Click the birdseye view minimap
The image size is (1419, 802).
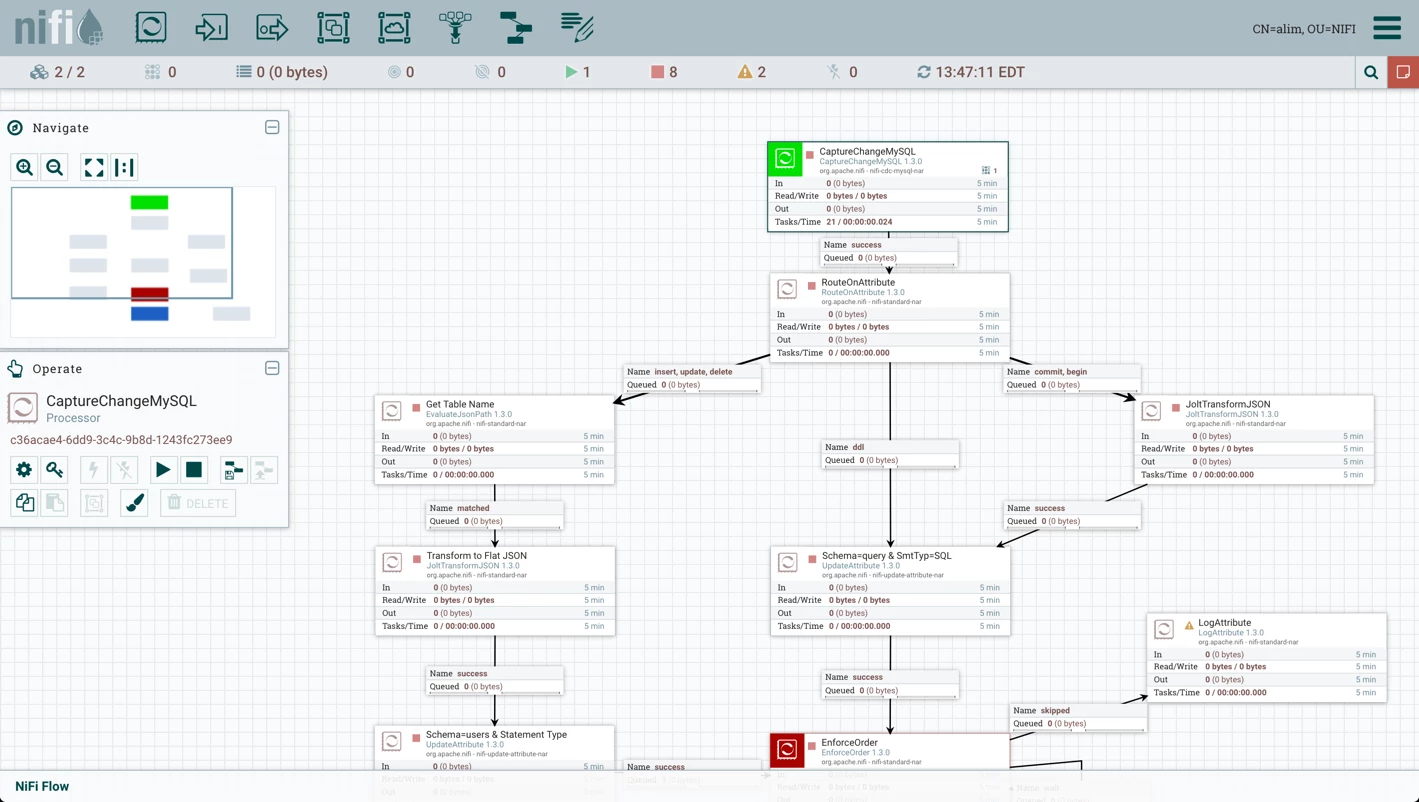coord(143,264)
